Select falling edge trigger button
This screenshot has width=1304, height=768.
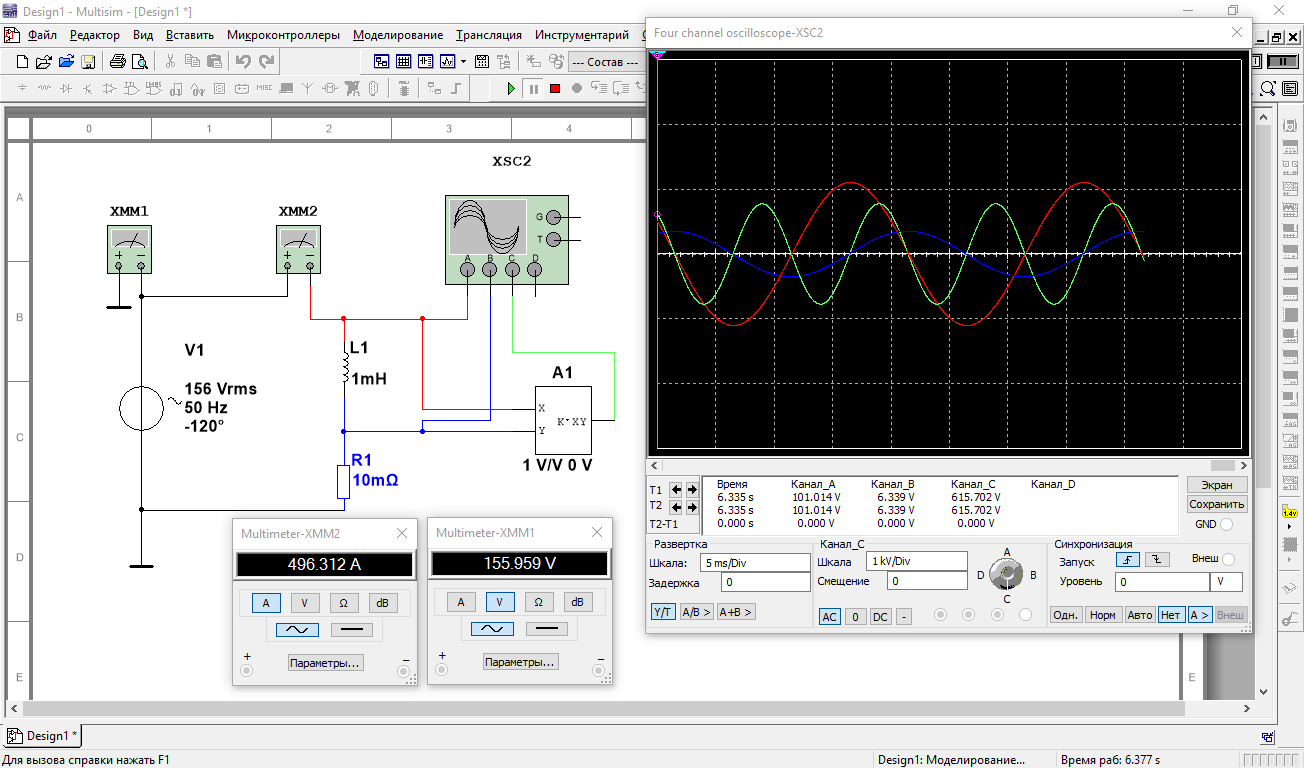tap(1157, 559)
